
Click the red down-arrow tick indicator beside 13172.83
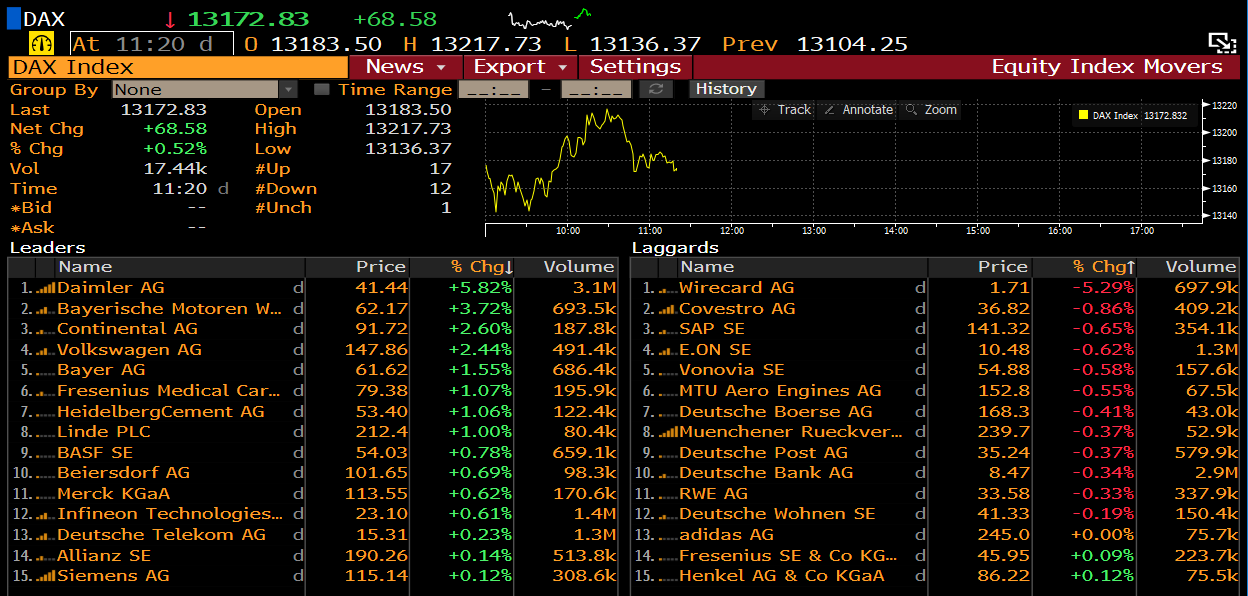pyautogui.click(x=170, y=19)
